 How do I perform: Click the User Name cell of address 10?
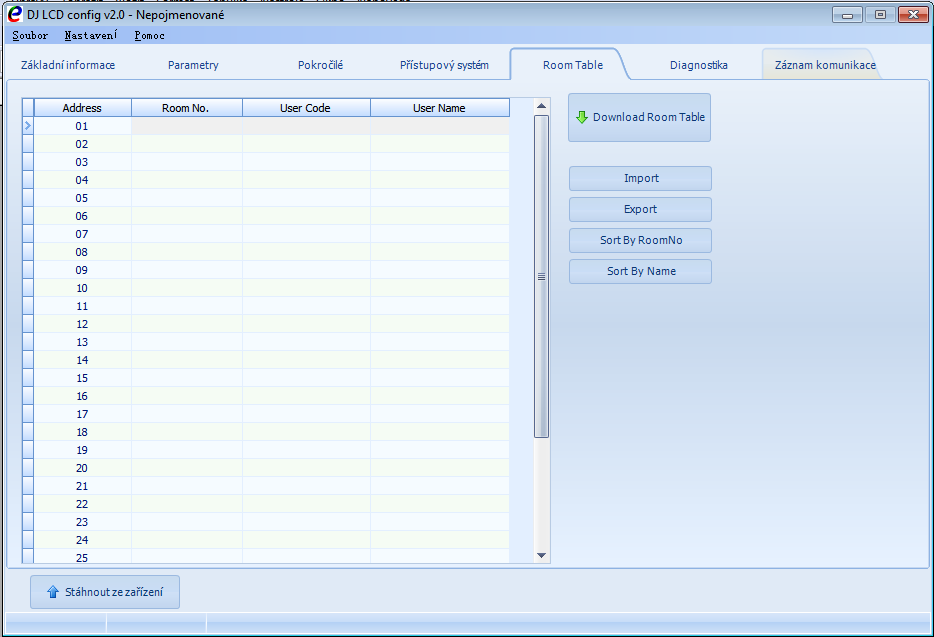(440, 288)
